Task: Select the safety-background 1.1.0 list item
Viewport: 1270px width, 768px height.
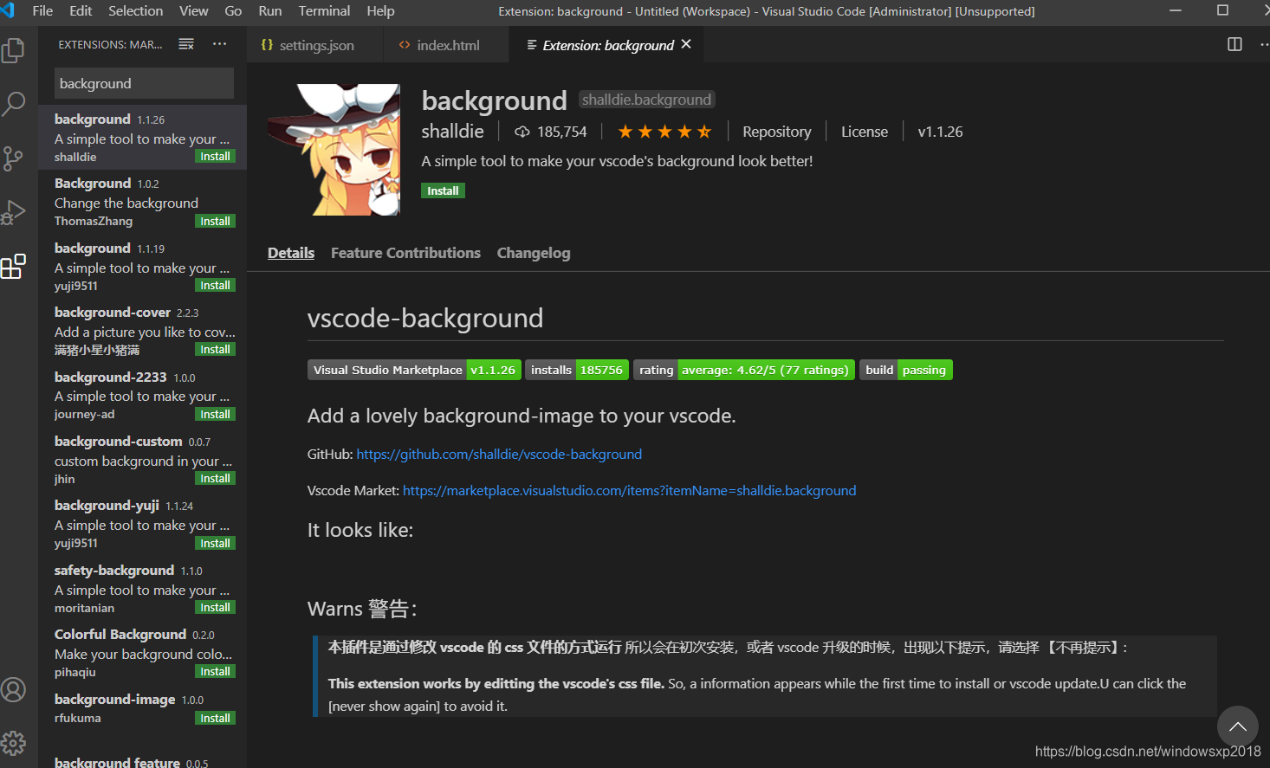Action: click(x=142, y=589)
